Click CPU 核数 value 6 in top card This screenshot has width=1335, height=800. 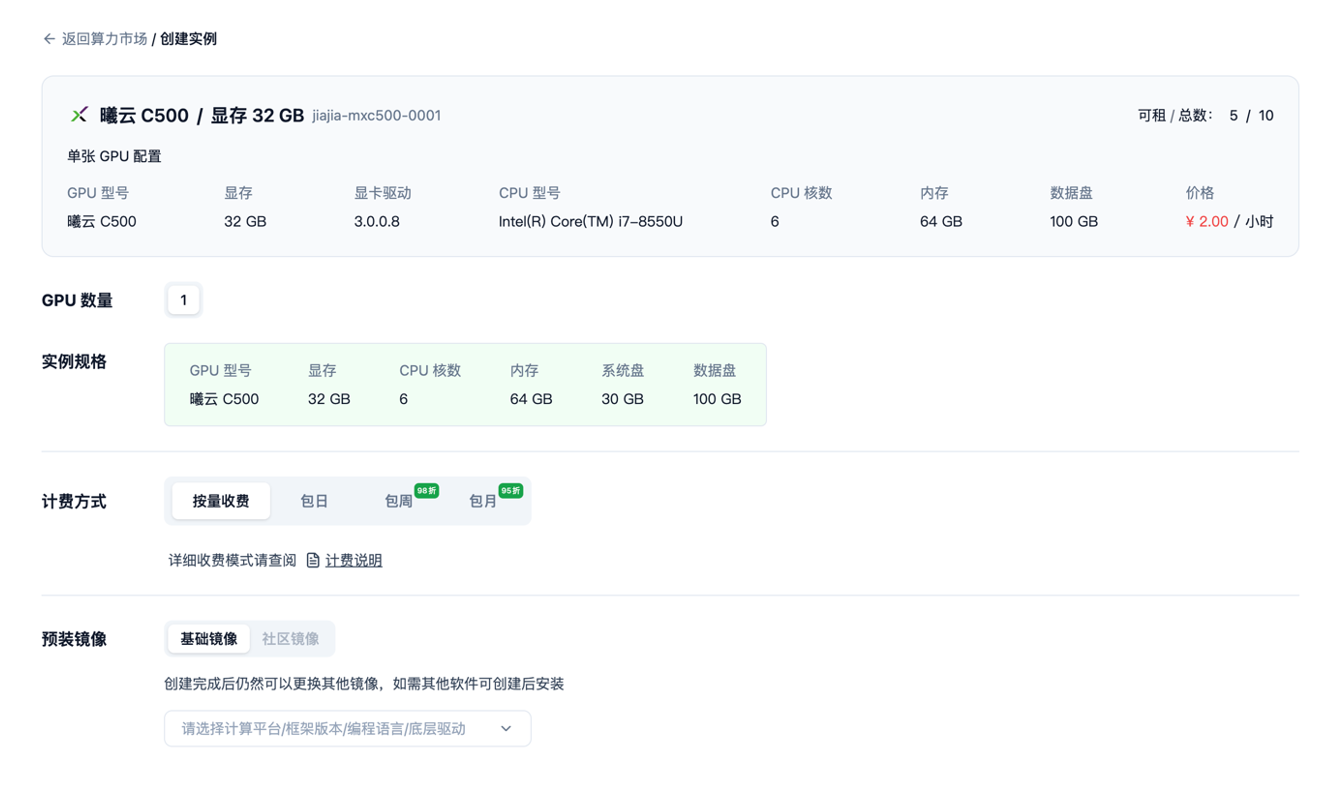(775, 221)
